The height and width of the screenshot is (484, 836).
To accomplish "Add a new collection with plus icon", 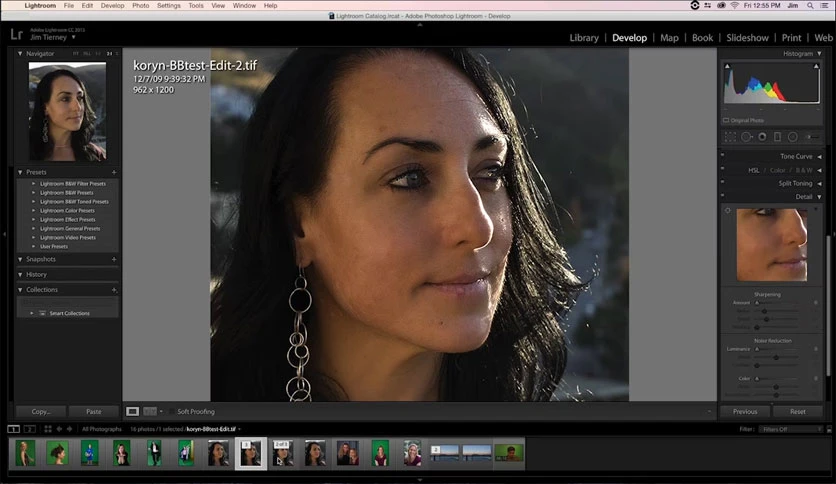I will 114,290.
